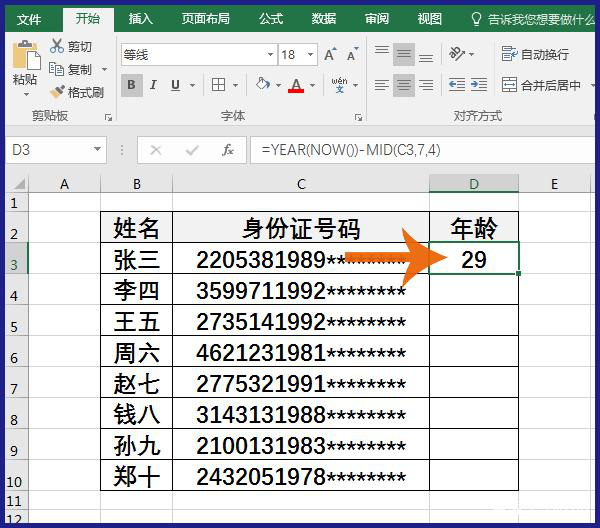600x528 pixels.
Task: Apply red font color A
Action: pyautogui.click(x=296, y=85)
